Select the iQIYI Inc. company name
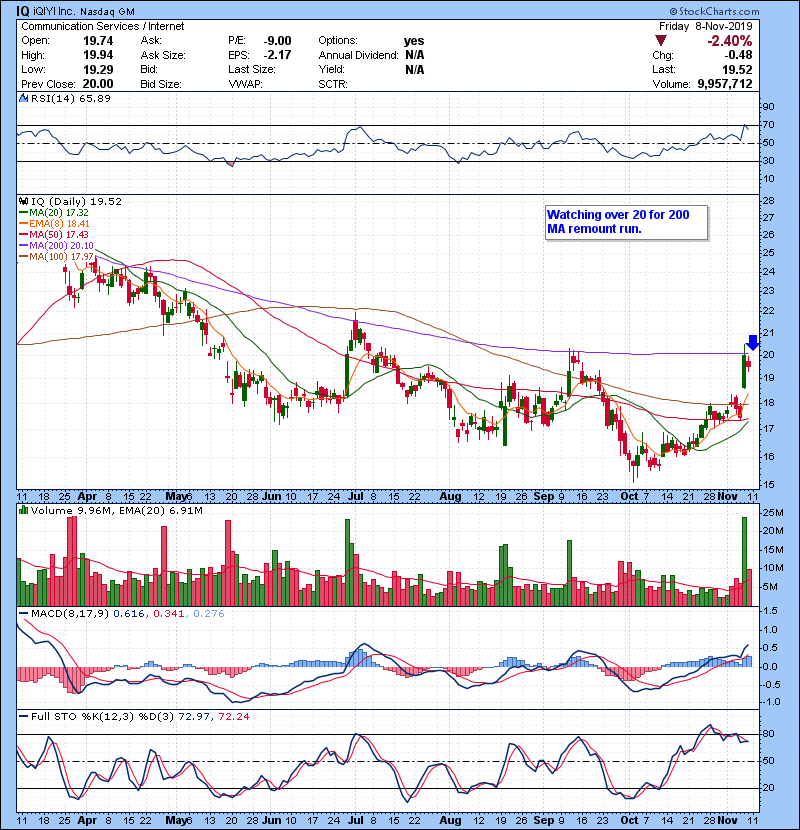 click(x=55, y=12)
